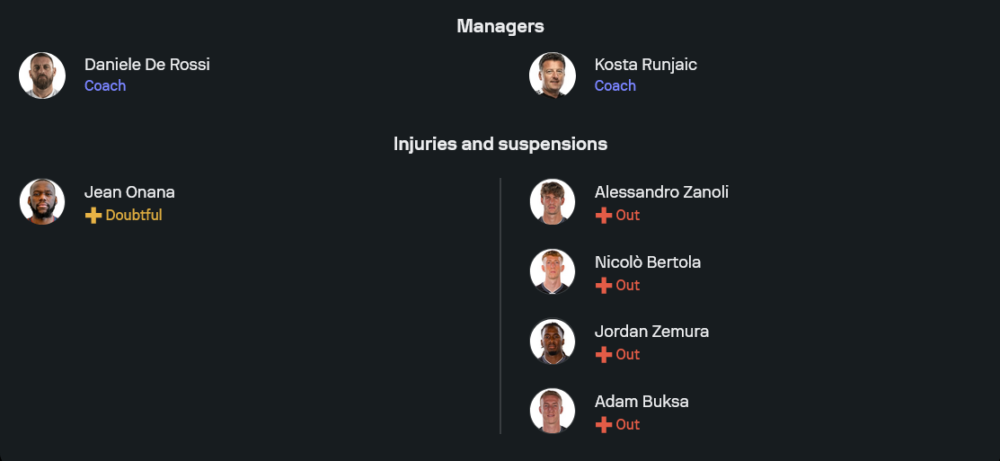Select the Jean Onana name
The width and height of the screenshot is (1000, 461).
tap(129, 192)
